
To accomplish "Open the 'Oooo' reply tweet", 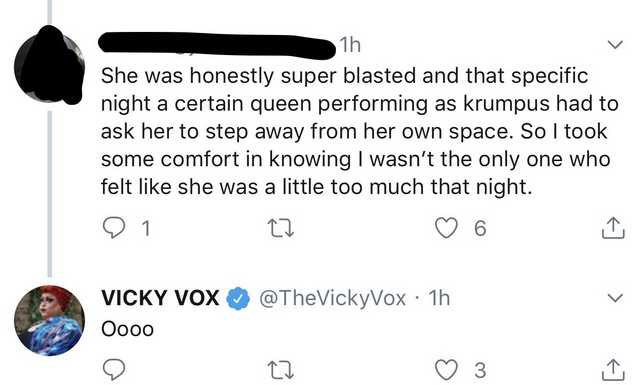I will coord(127,329).
